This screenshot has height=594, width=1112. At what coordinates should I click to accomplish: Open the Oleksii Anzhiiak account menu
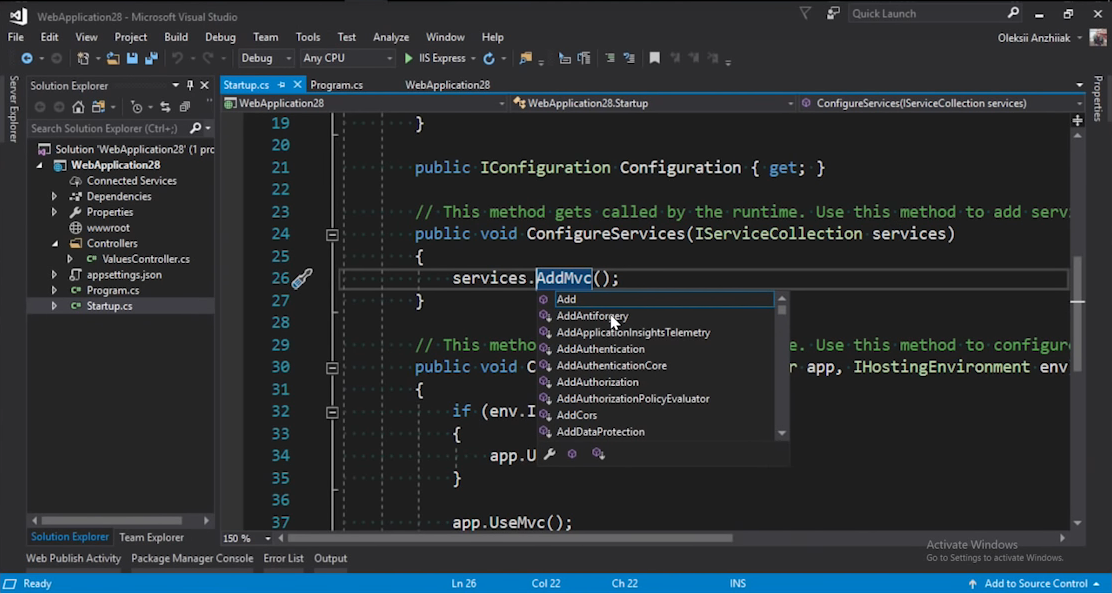pos(1040,38)
